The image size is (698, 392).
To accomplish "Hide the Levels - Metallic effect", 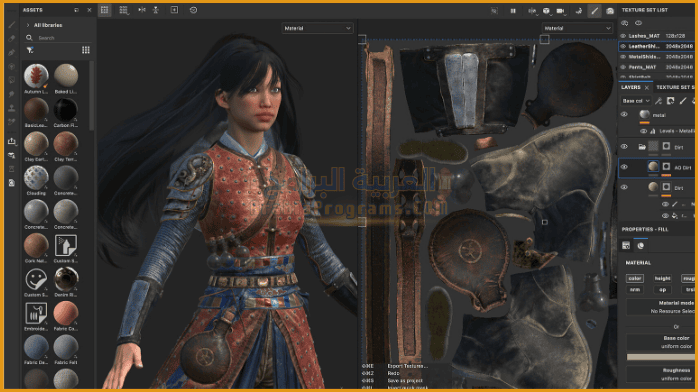I will tap(643, 131).
